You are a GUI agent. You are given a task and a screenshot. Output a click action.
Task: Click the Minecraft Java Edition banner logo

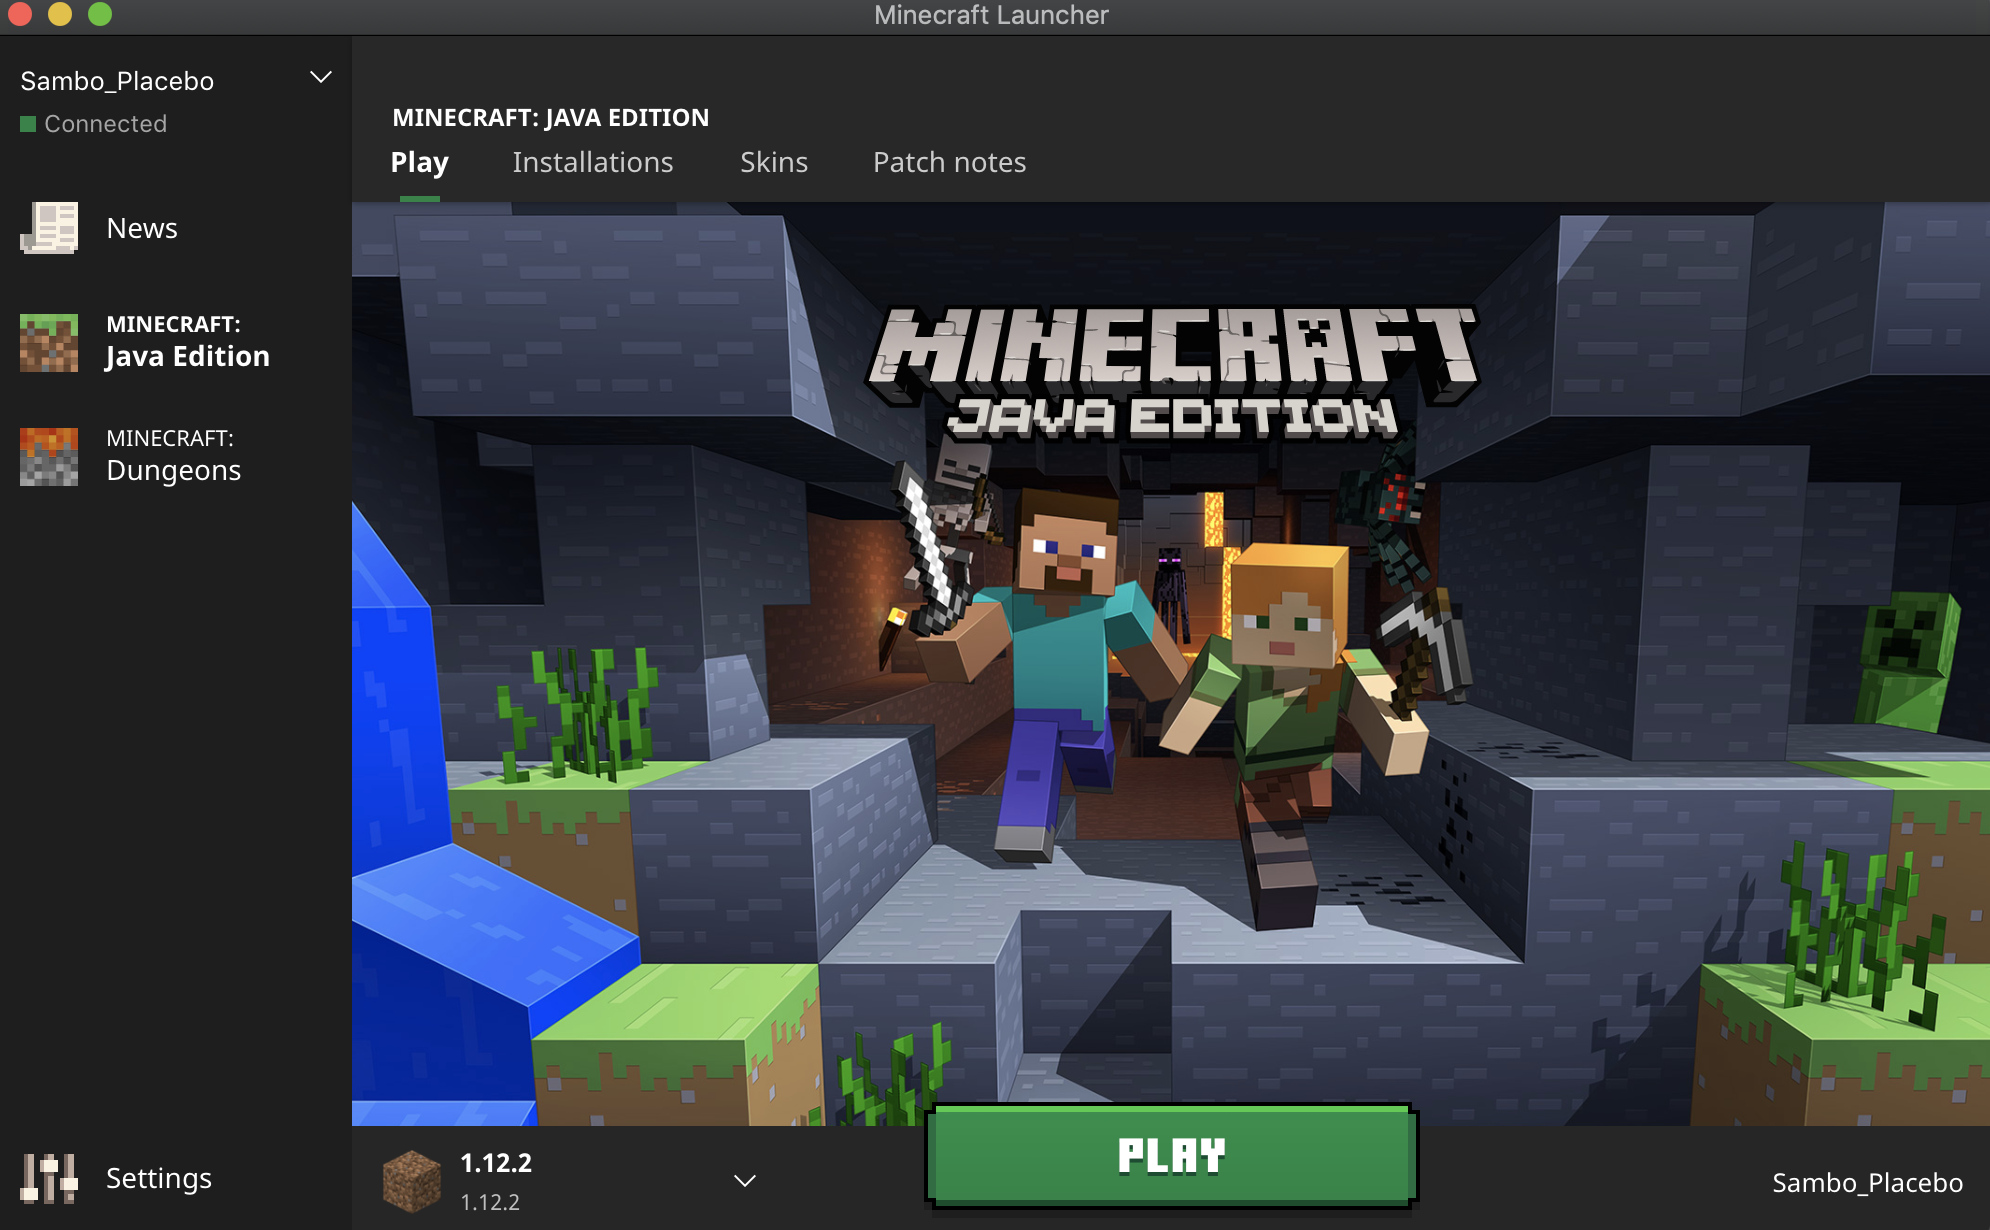coord(1172,372)
